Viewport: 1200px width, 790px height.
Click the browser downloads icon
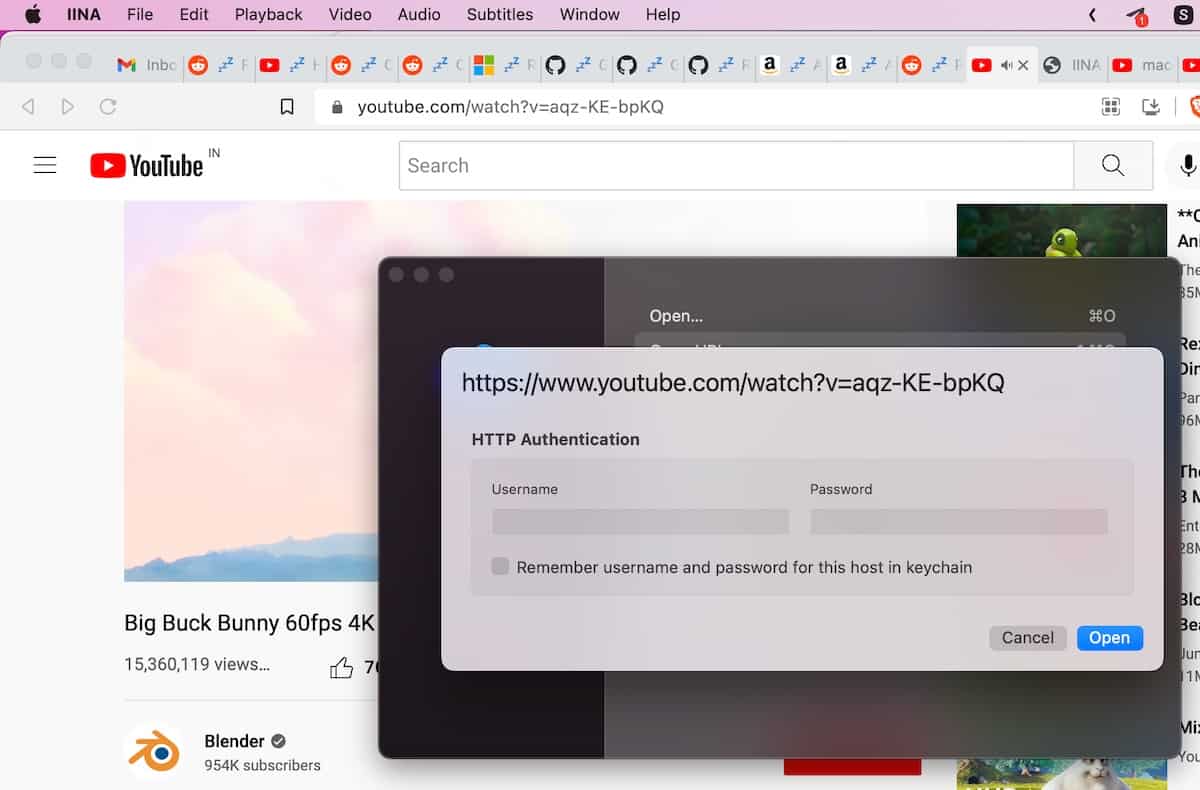[x=1151, y=107]
